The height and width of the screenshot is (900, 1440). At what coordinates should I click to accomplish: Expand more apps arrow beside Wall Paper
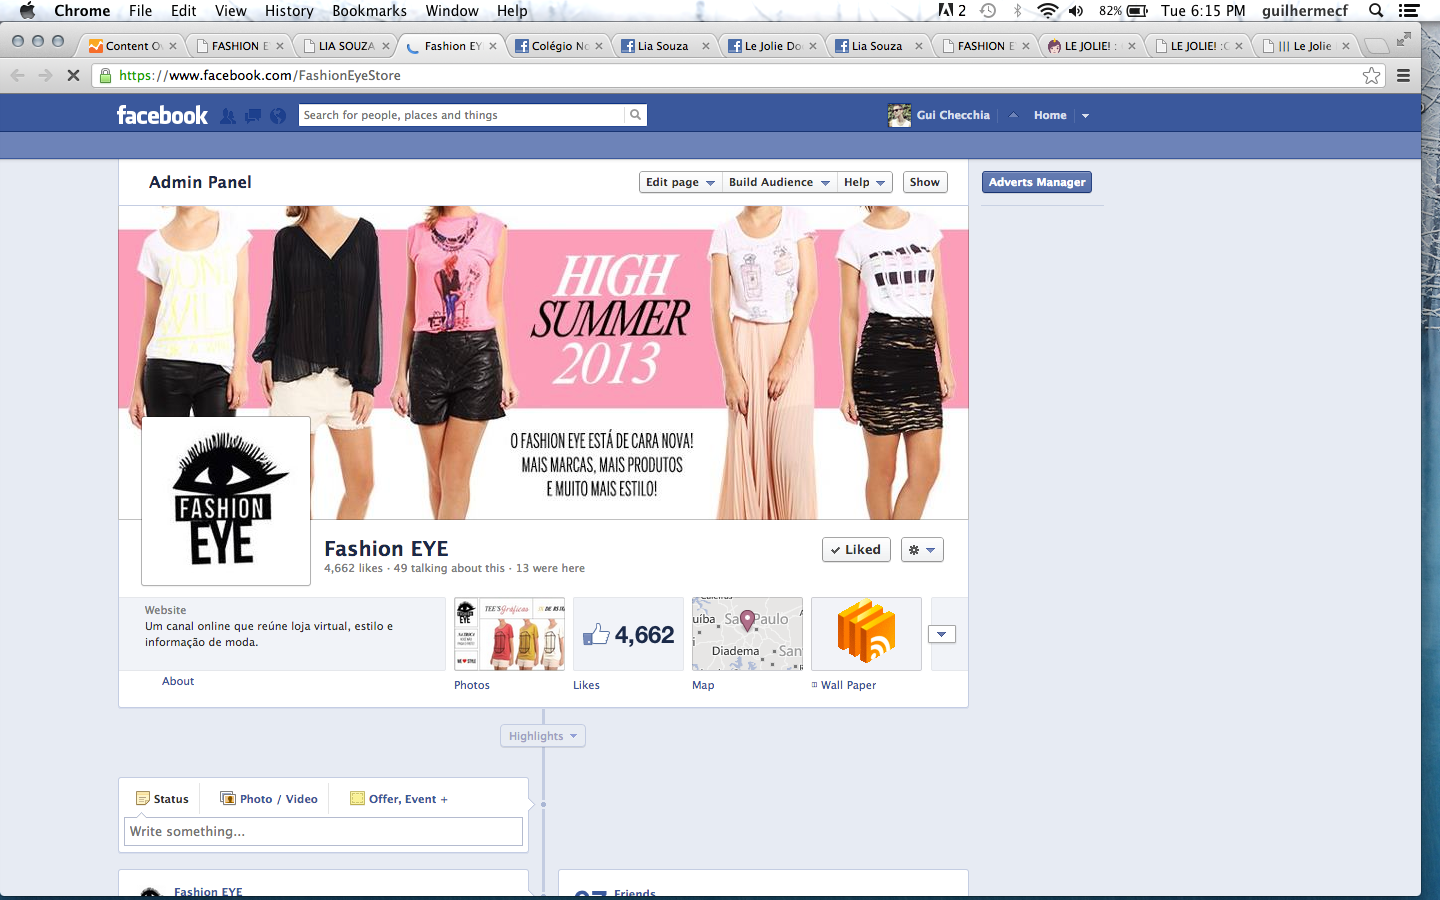(942, 634)
